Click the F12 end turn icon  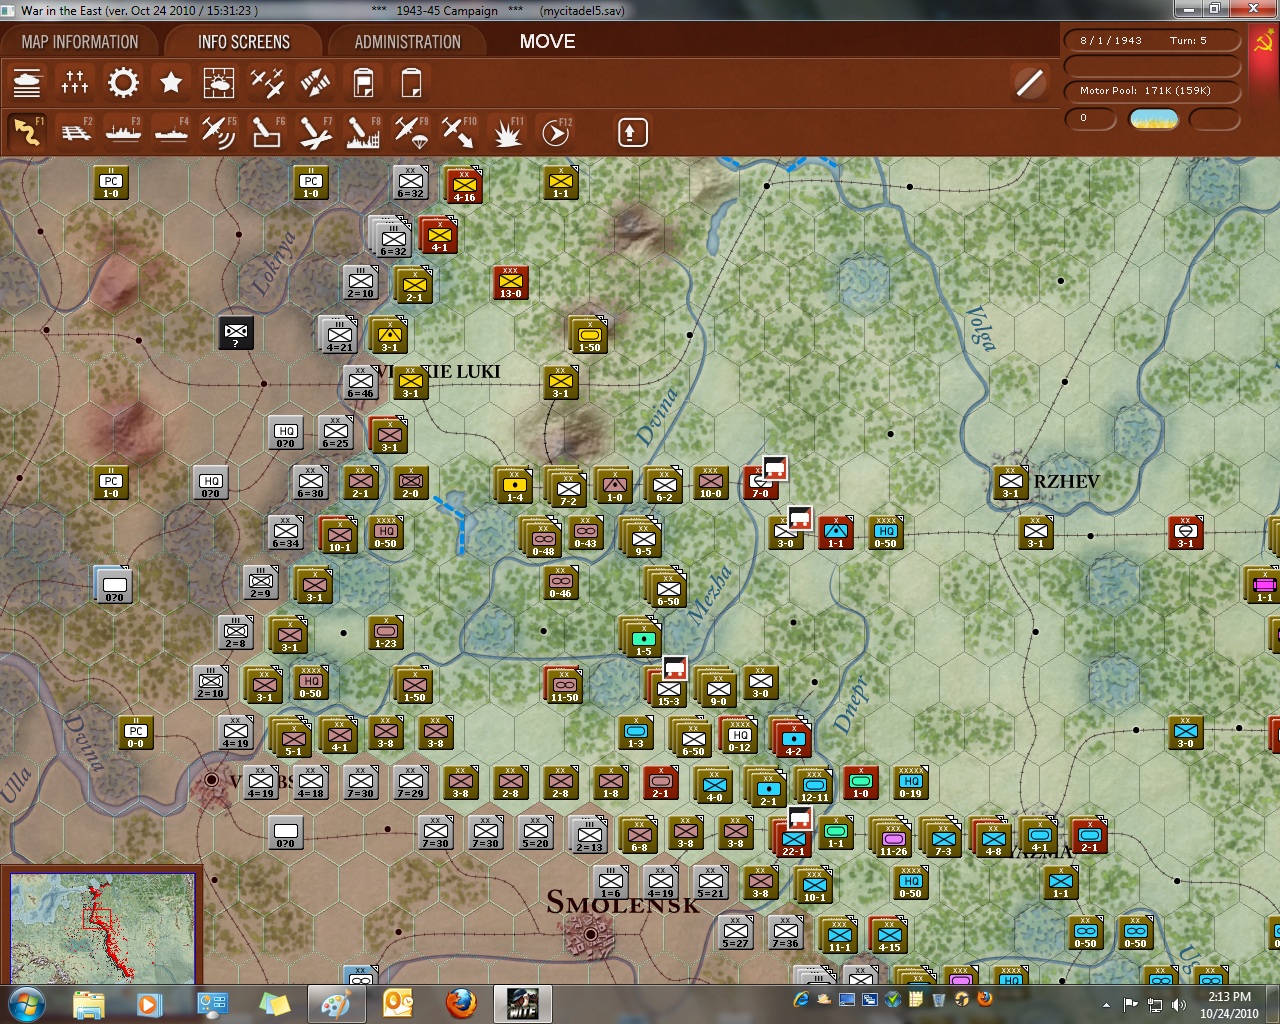point(556,132)
